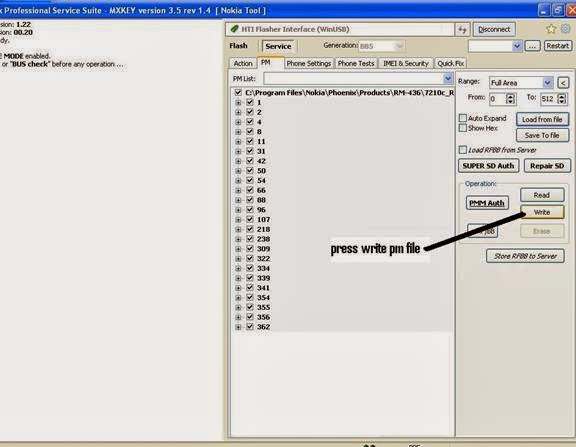Screen dimensions: 576x447
Task: Expand PM field 50 tree node
Action: [x=238, y=171]
